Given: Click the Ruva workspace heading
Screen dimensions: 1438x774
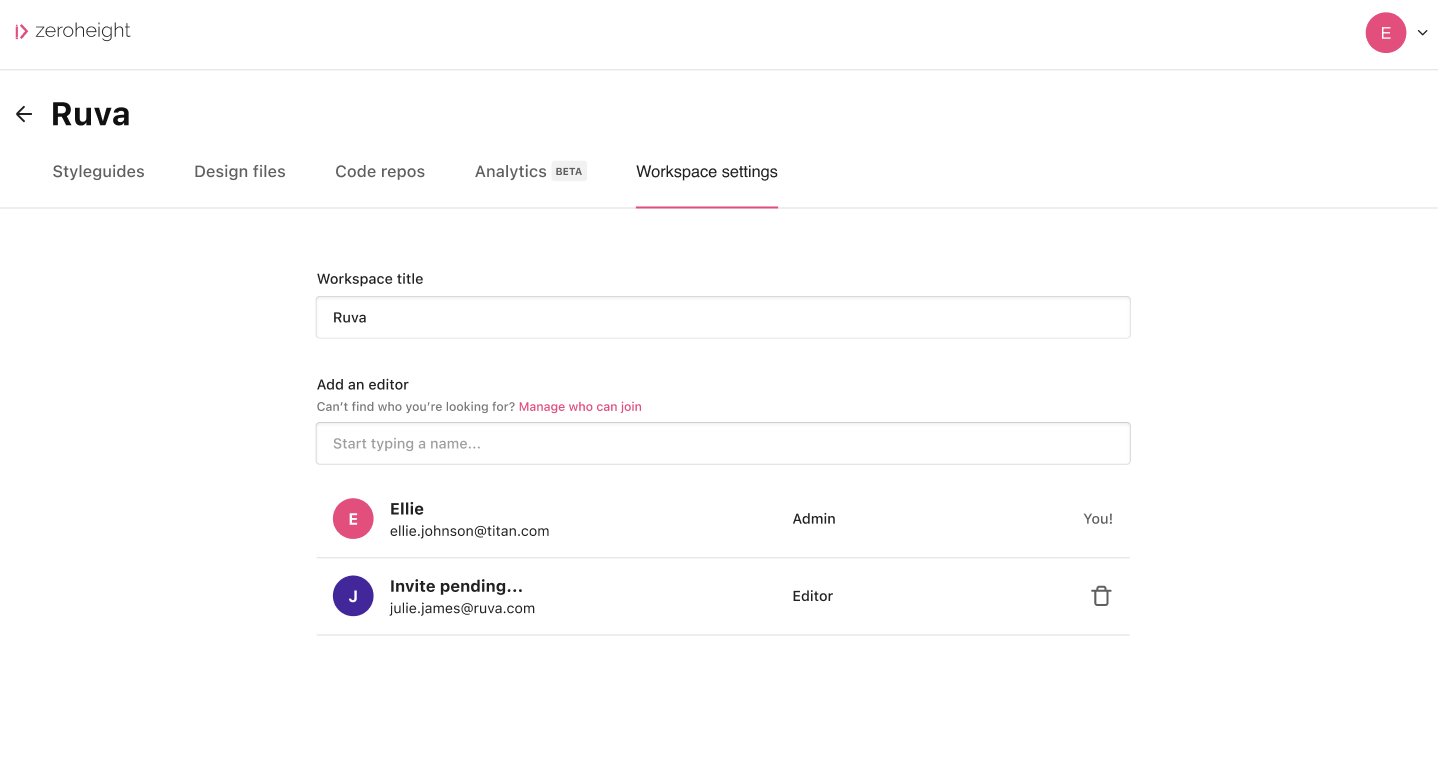Looking at the screenshot, I should point(91,114).
